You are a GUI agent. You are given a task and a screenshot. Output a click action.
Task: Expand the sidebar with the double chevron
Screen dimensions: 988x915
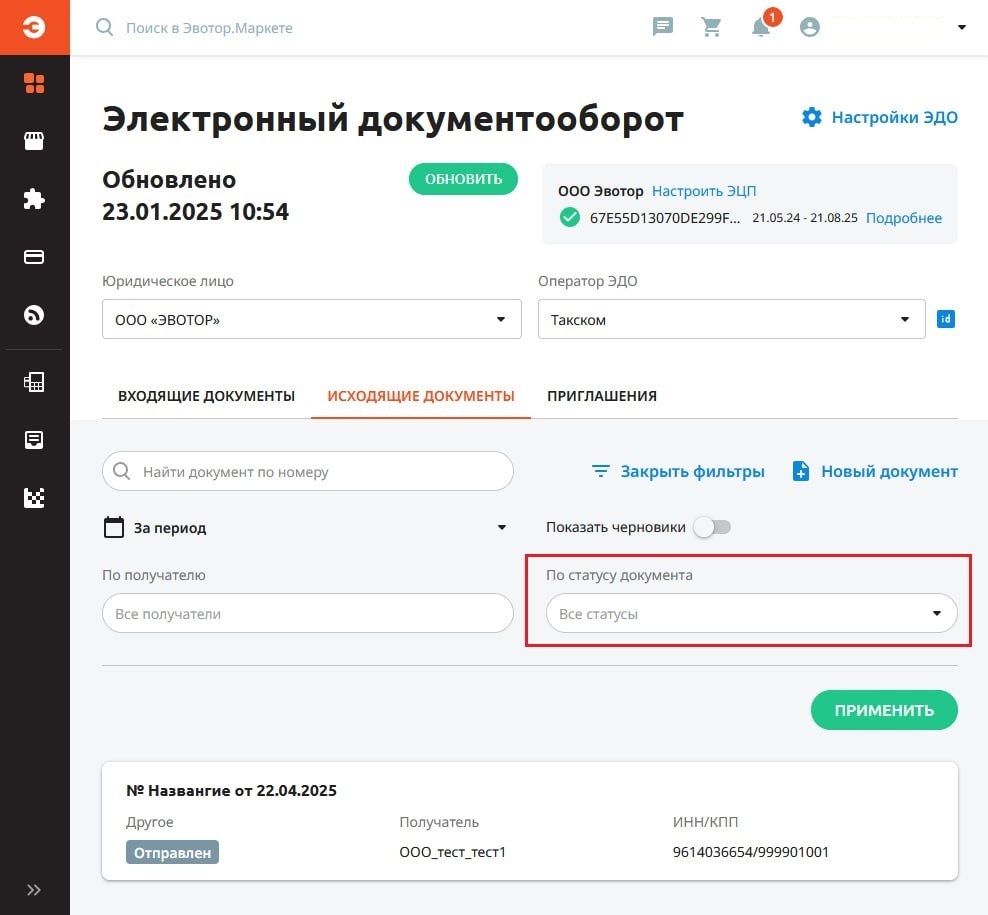pyautogui.click(x=34, y=890)
